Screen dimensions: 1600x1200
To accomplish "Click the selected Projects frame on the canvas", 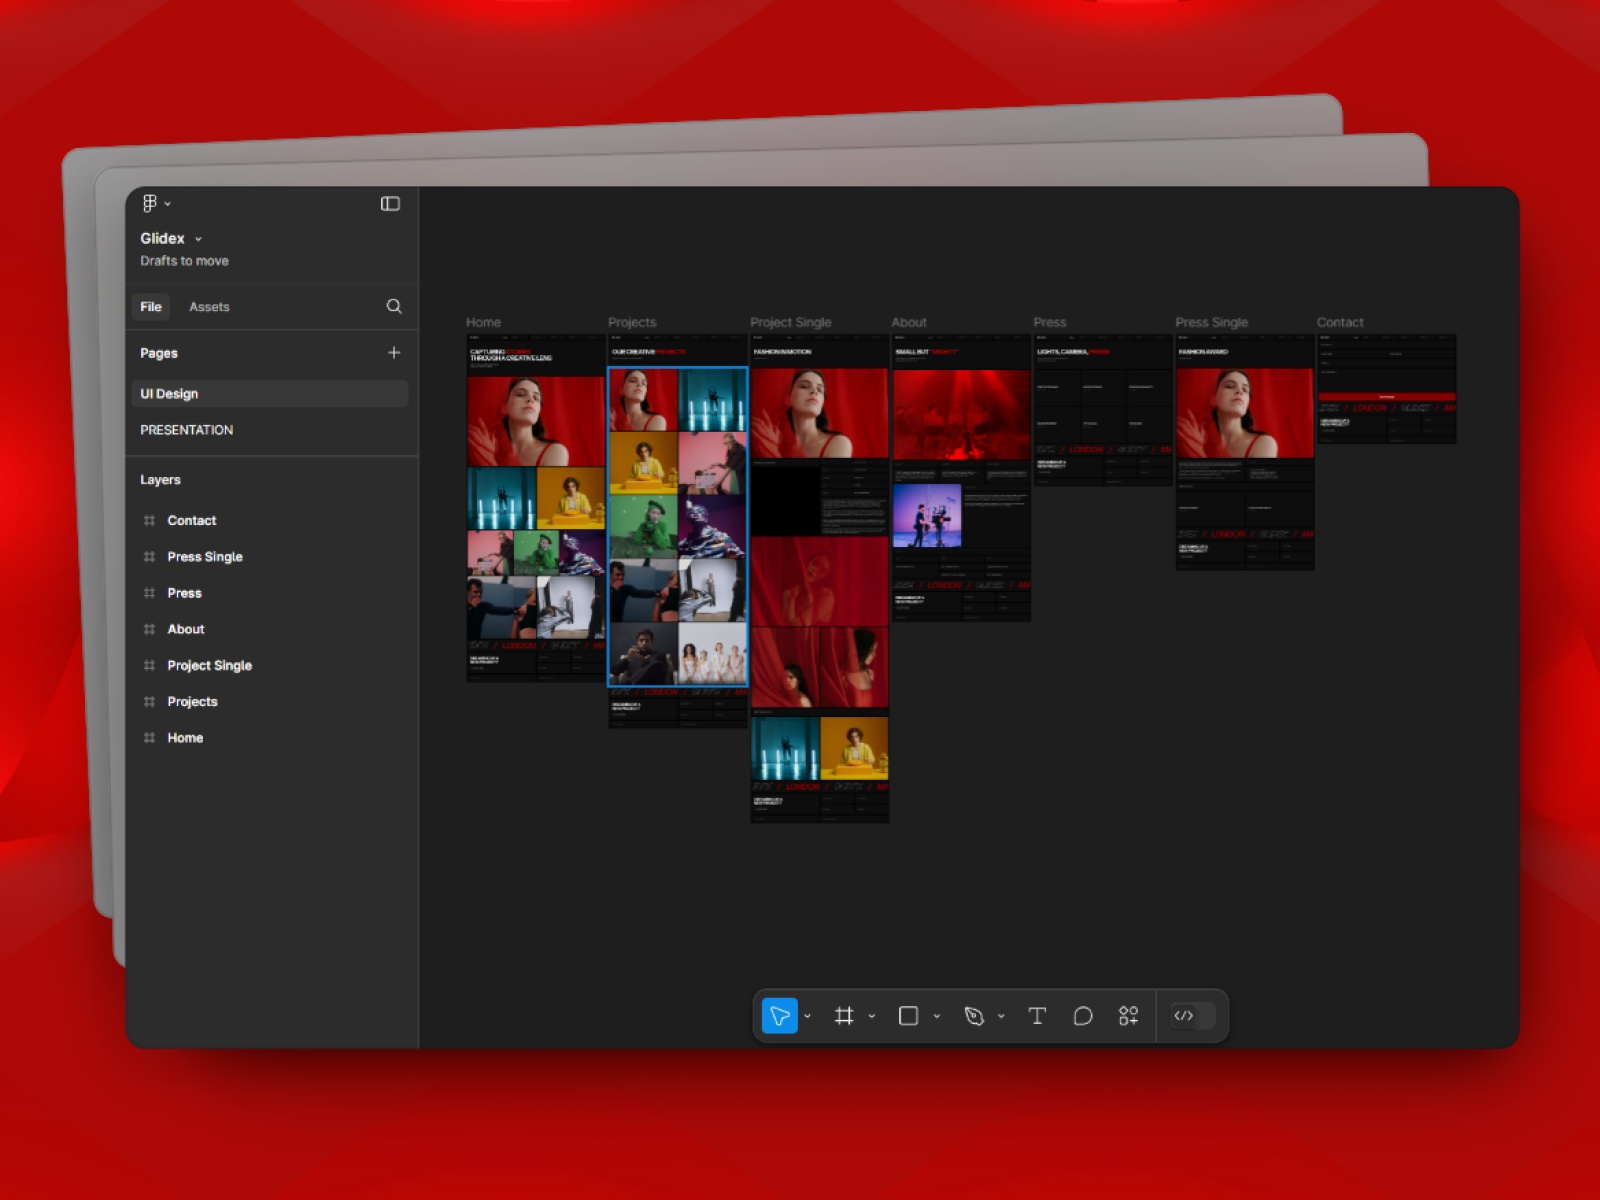I will pyautogui.click(x=677, y=525).
